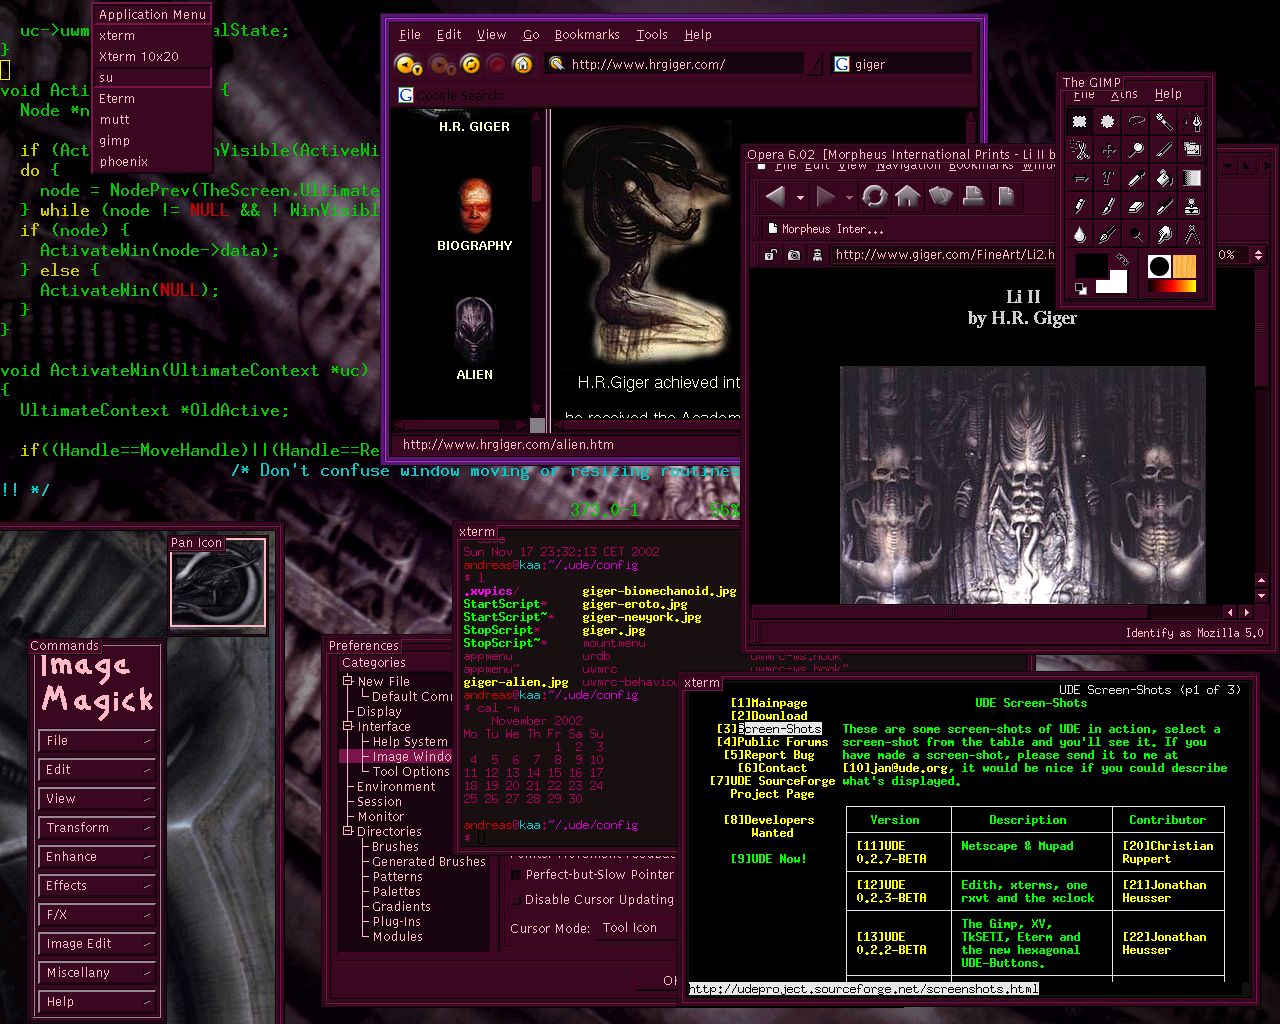Swap GIMP foreground and background colors
The height and width of the screenshot is (1024, 1280).
pyautogui.click(x=1122, y=260)
